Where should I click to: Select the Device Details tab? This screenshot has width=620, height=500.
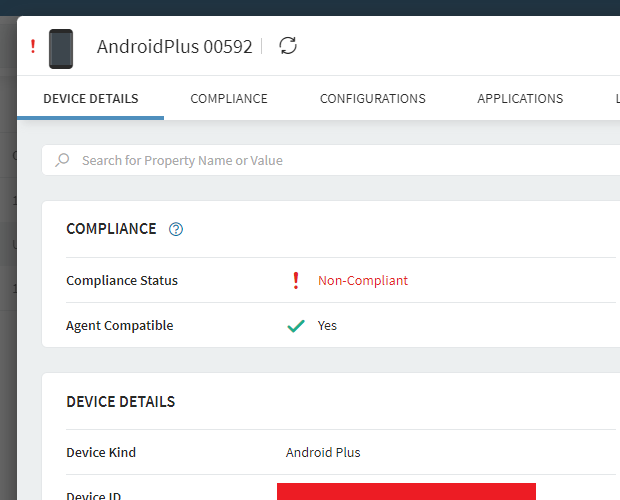91,99
